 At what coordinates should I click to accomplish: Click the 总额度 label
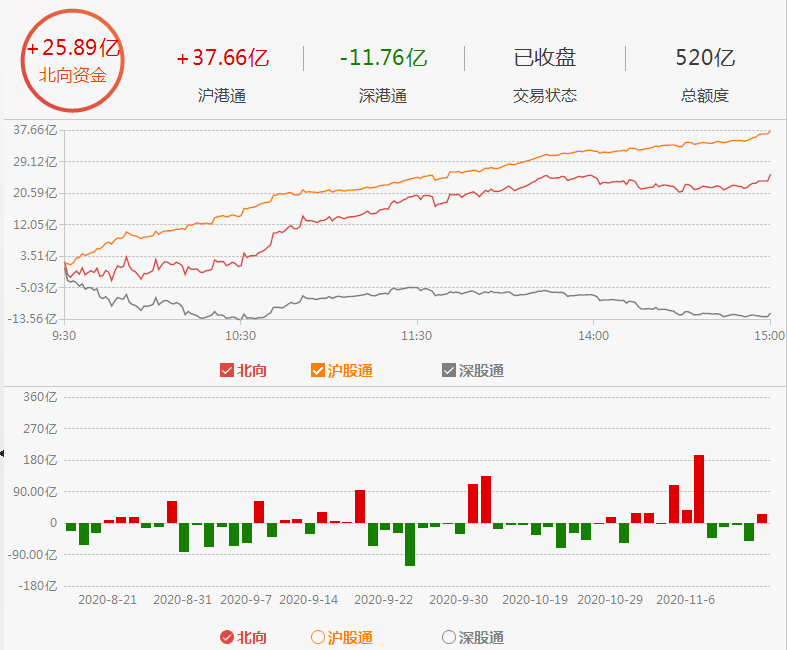pyautogui.click(x=705, y=95)
